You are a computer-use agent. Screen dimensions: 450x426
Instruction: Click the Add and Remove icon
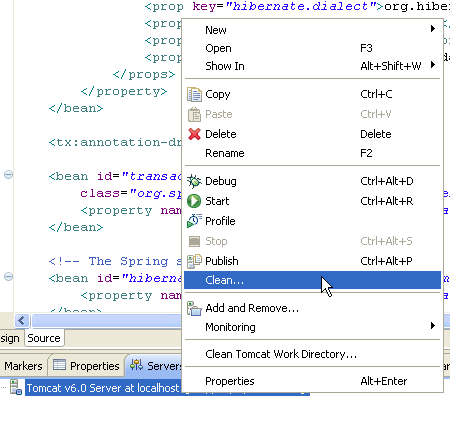194,308
